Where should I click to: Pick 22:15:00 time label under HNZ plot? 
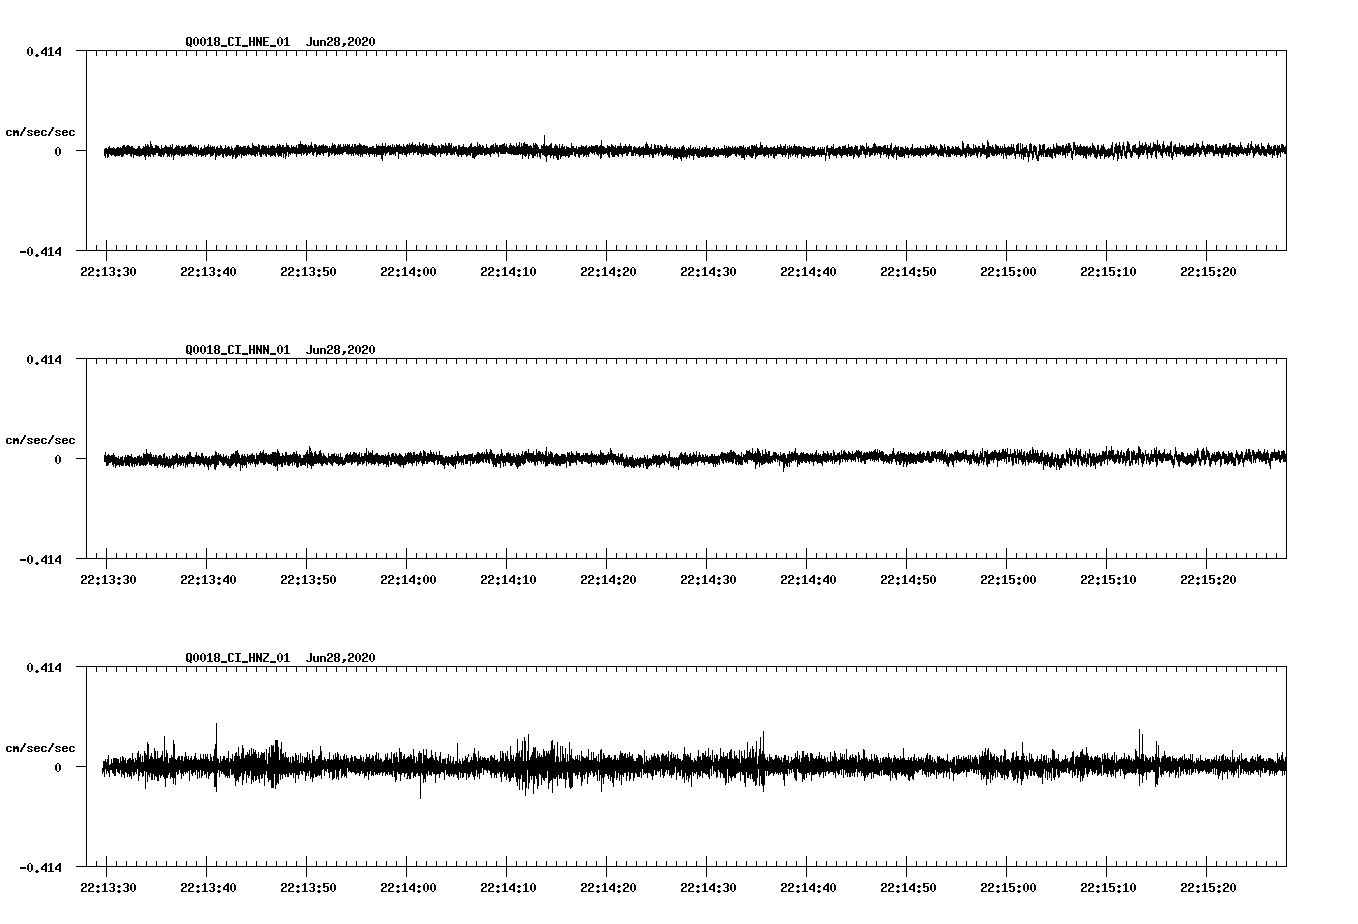(x=1008, y=888)
